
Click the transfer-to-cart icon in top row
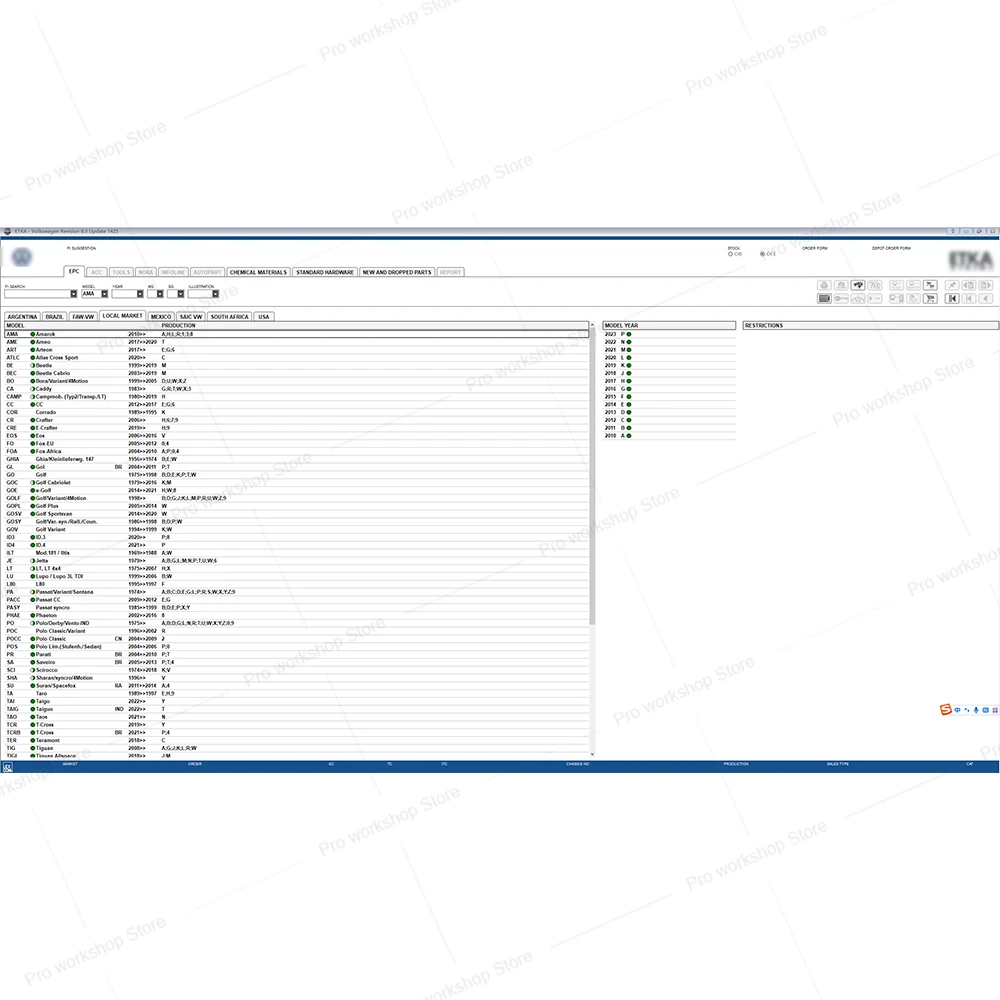click(x=930, y=285)
